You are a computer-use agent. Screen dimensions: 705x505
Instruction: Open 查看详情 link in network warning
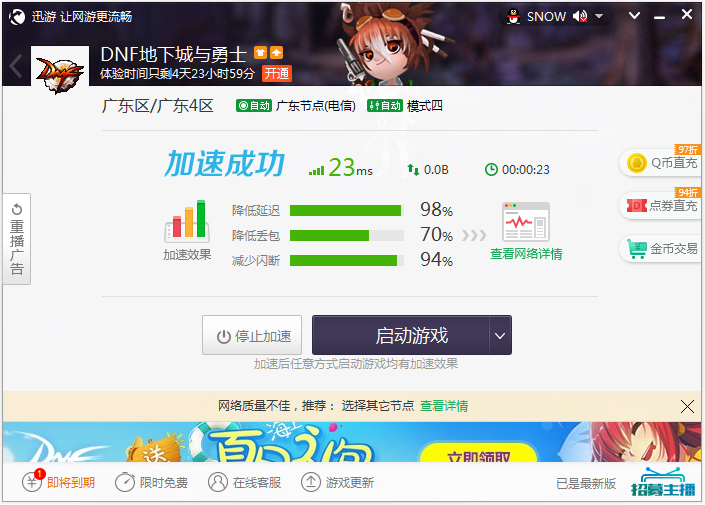point(444,406)
